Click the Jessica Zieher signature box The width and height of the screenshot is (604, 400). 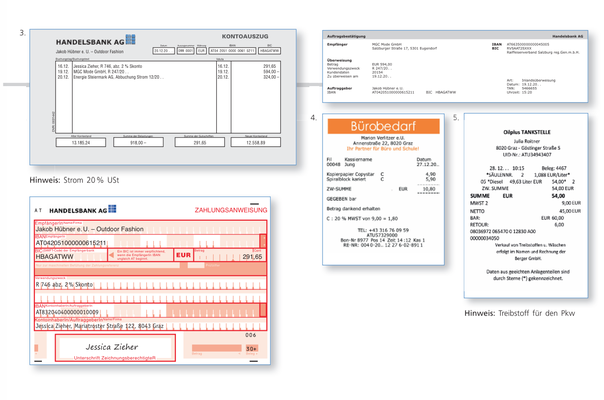(115, 348)
